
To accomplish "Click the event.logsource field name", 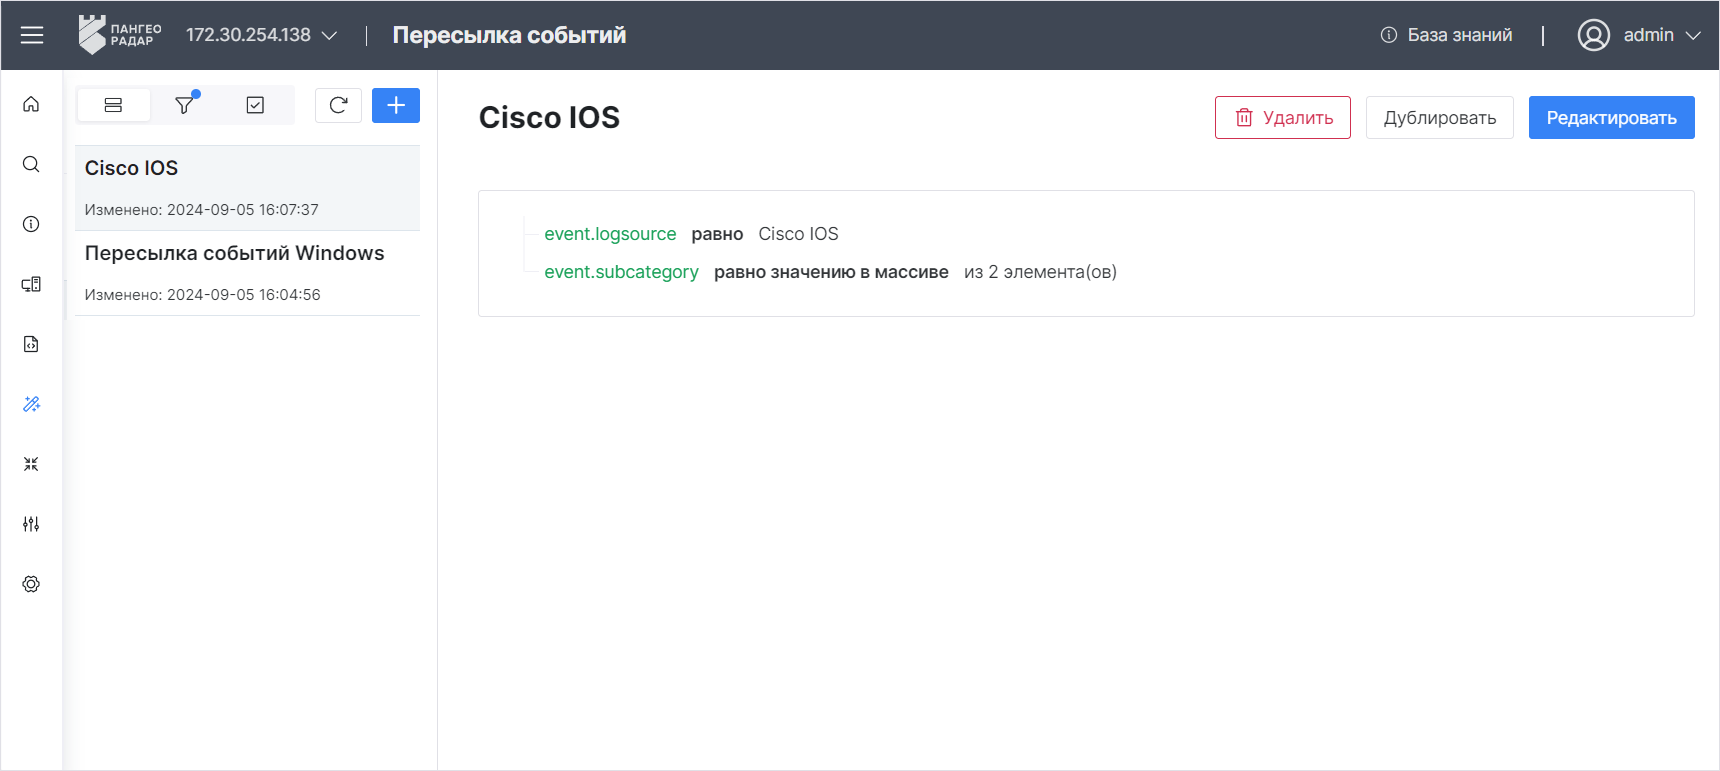I will pyautogui.click(x=610, y=234).
